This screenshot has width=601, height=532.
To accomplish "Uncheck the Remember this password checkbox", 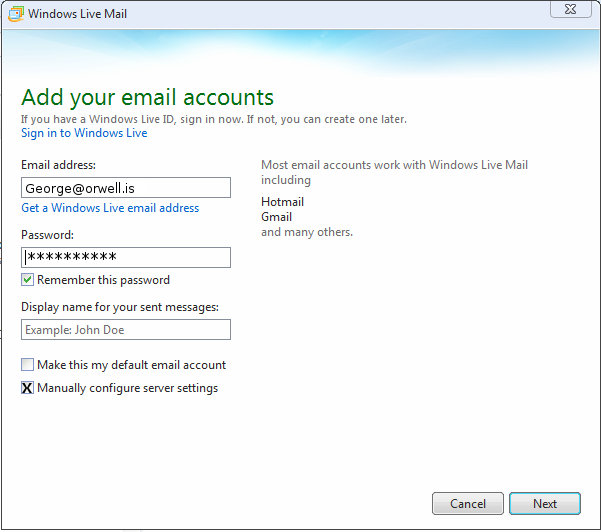I will click(x=28, y=280).
